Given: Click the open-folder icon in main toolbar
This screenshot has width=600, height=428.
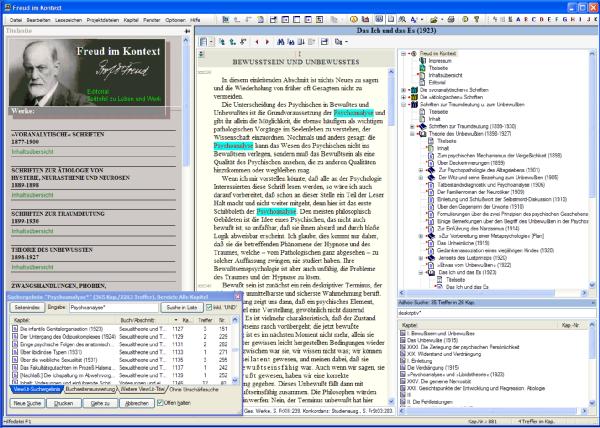Looking at the screenshot, I should tap(434, 19).
